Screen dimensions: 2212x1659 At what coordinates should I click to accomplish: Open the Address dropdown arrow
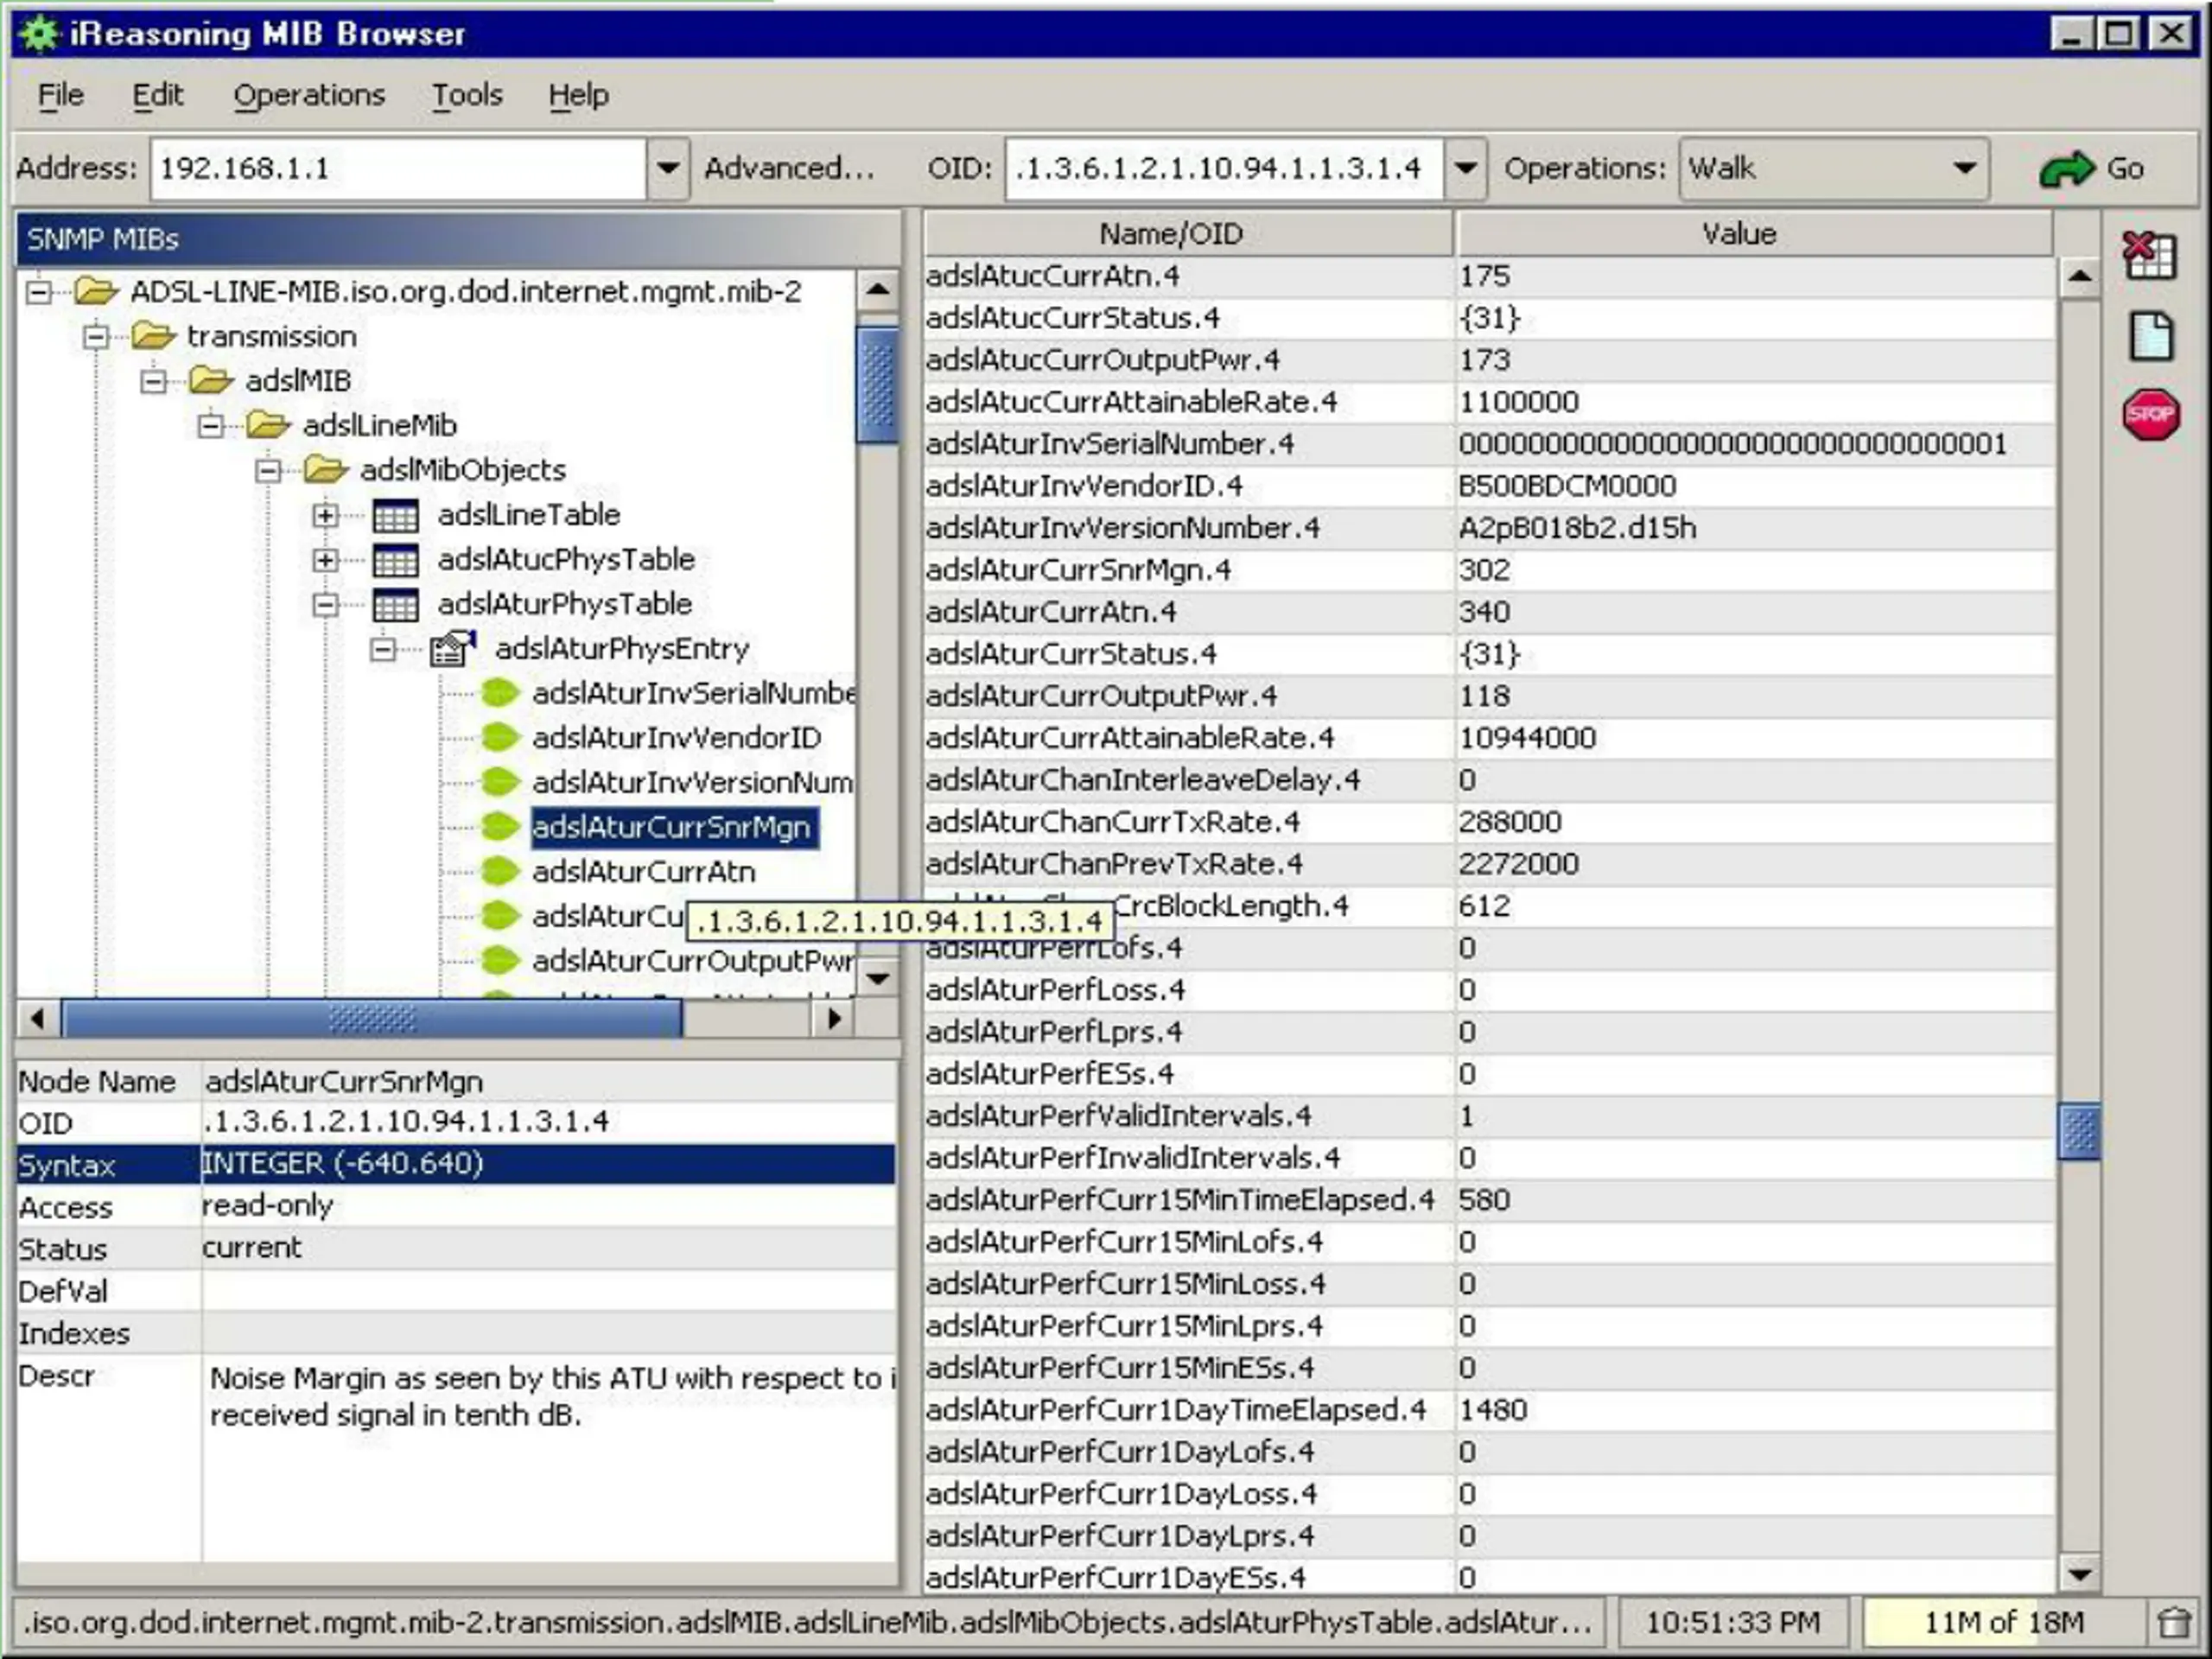[x=667, y=168]
